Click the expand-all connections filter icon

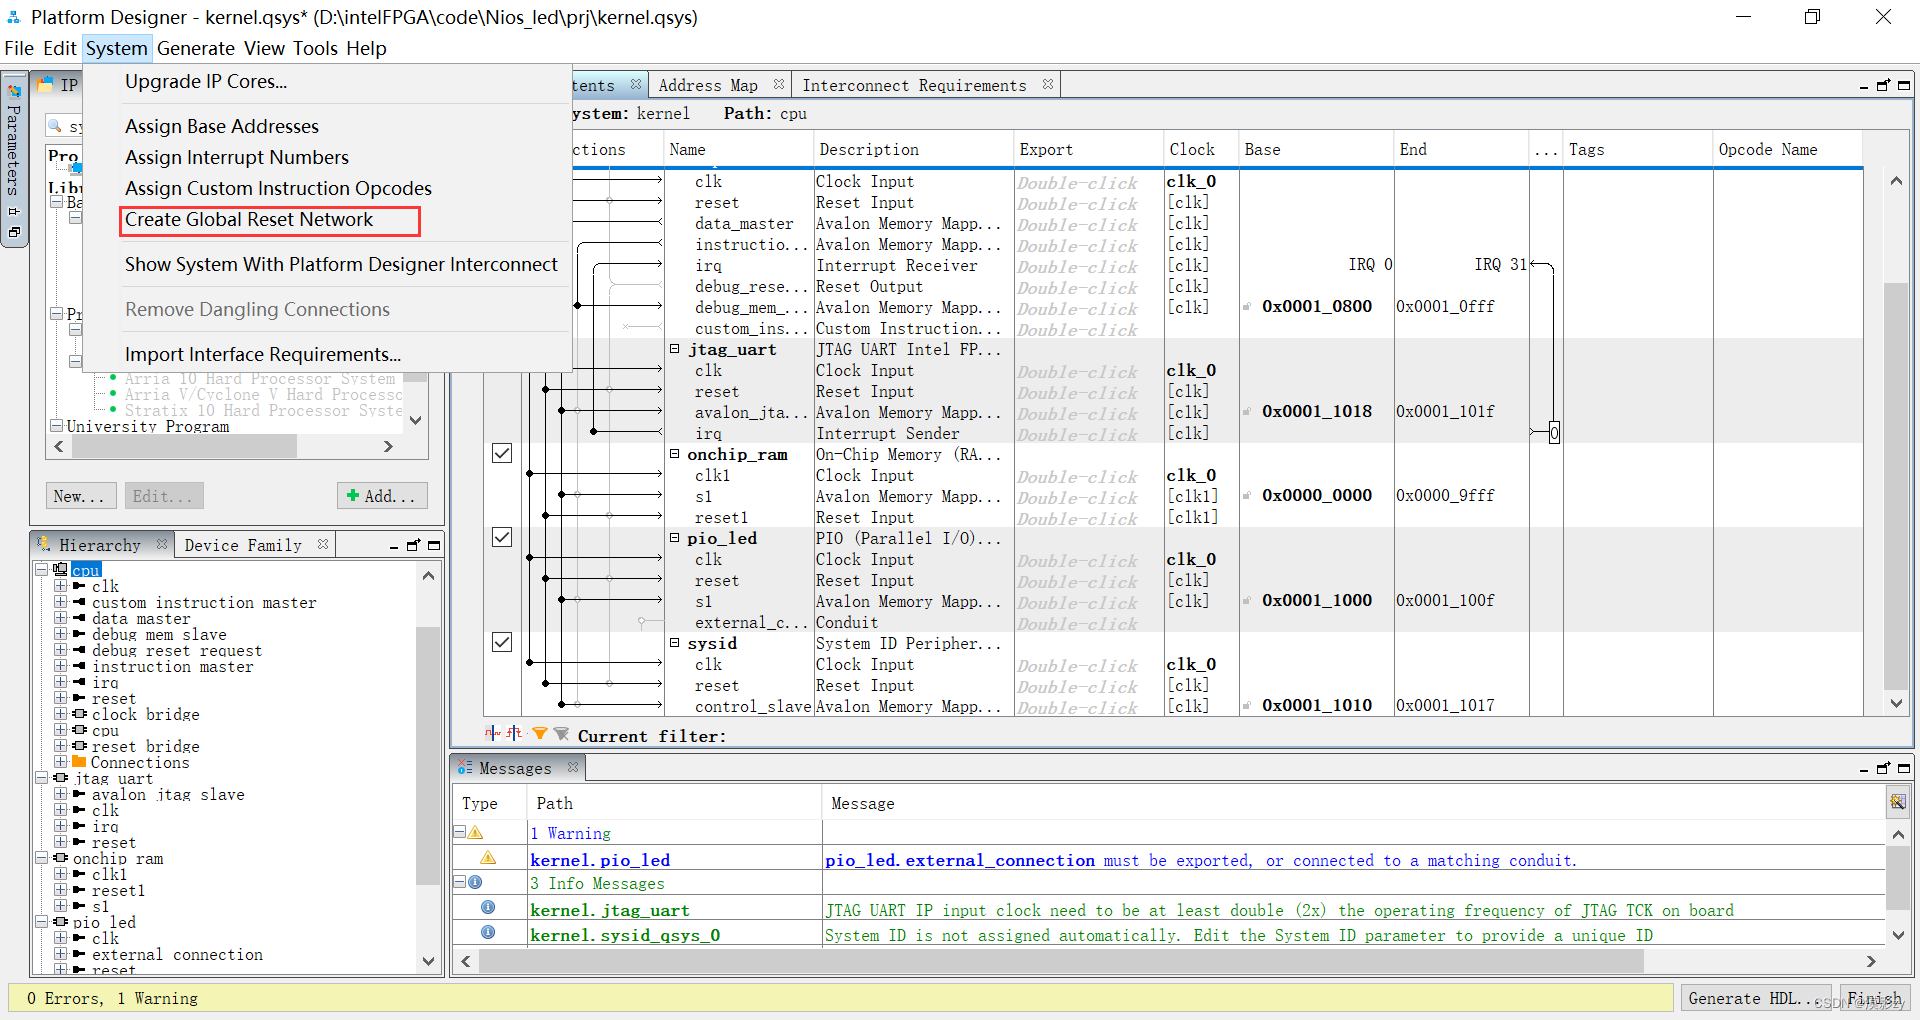pos(492,734)
